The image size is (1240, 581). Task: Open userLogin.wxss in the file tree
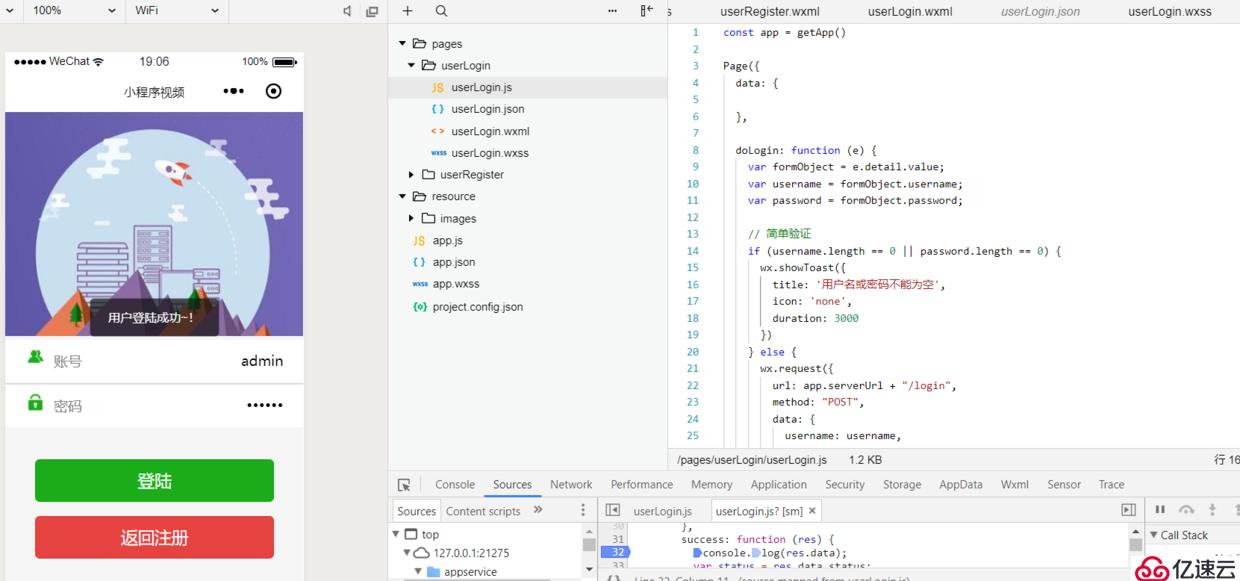(x=489, y=153)
